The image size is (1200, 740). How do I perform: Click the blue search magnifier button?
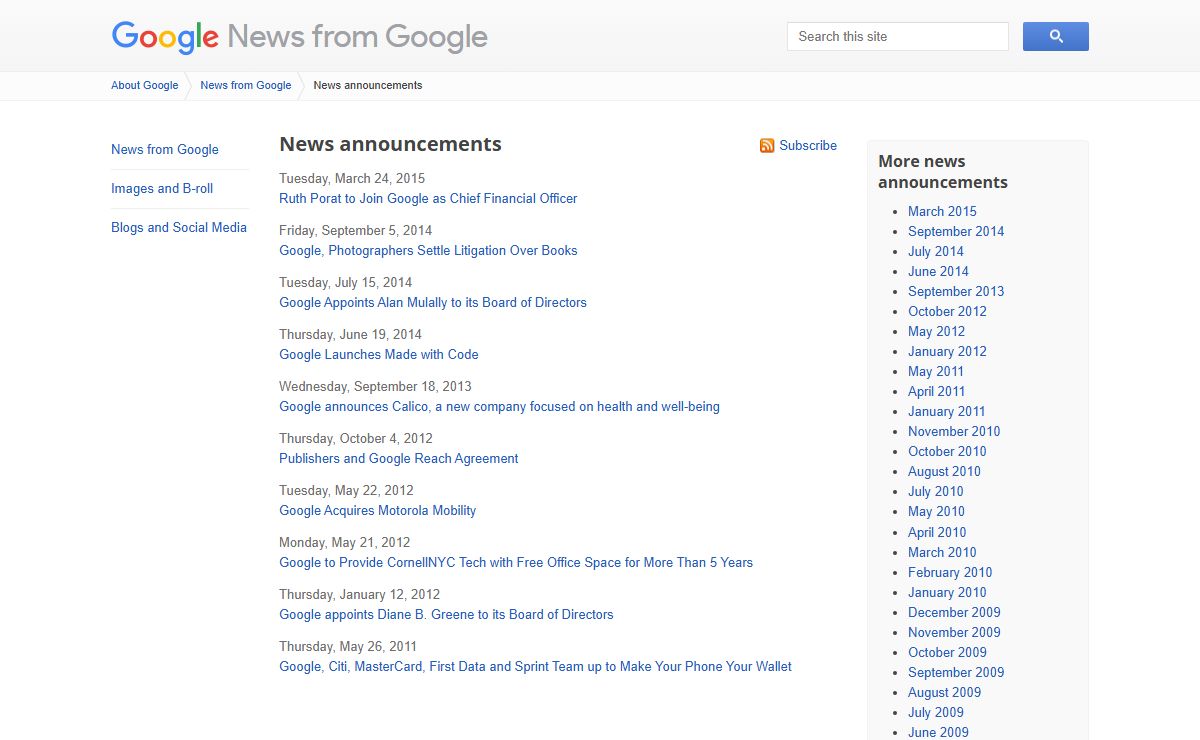coord(1055,36)
